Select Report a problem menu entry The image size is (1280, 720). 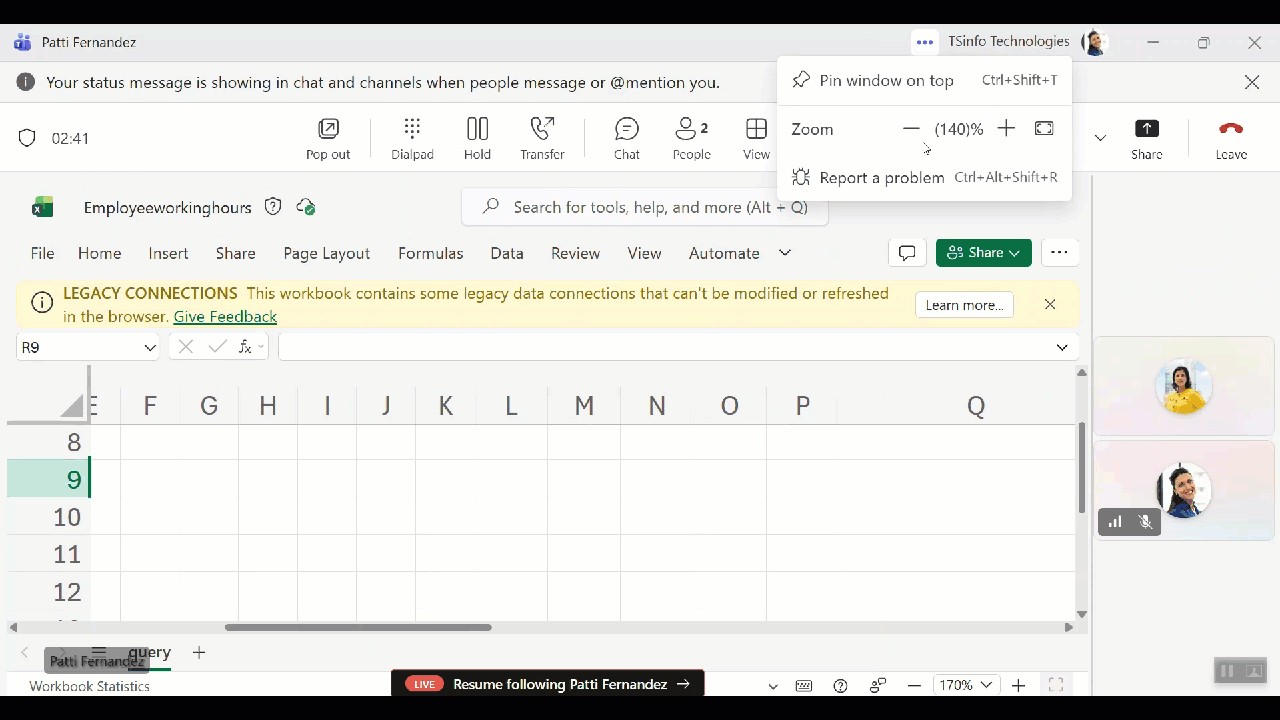point(881,178)
